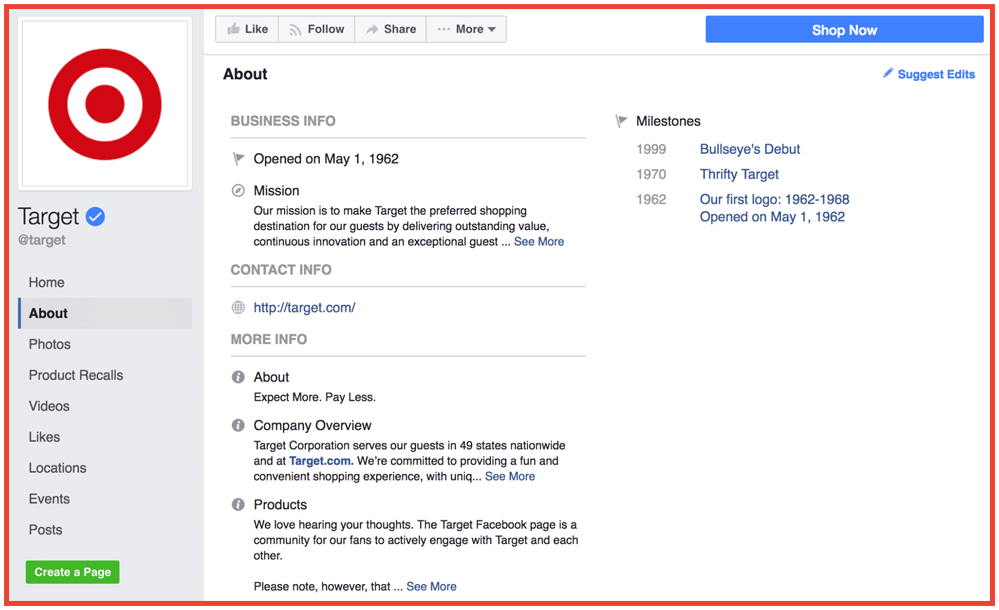999x610 pixels.
Task: Expand Company Overview with See More
Action: coord(510,476)
